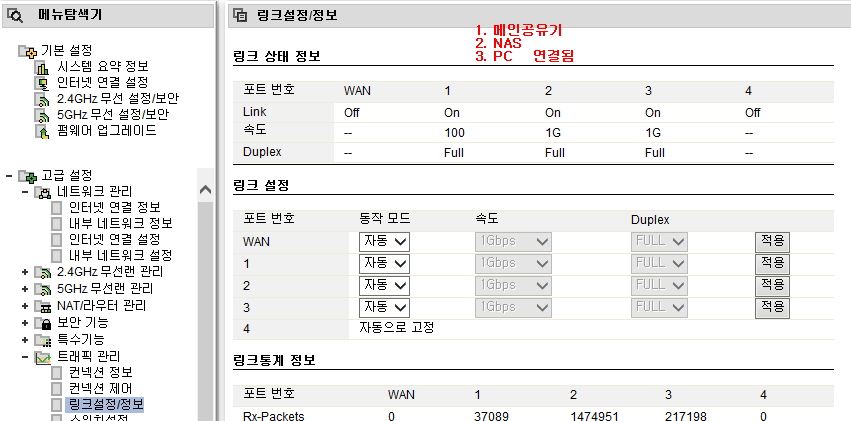Expand the 2.4GHz 무선랜 관리 node
Screen dimensions: 851x421
pos(25,272)
